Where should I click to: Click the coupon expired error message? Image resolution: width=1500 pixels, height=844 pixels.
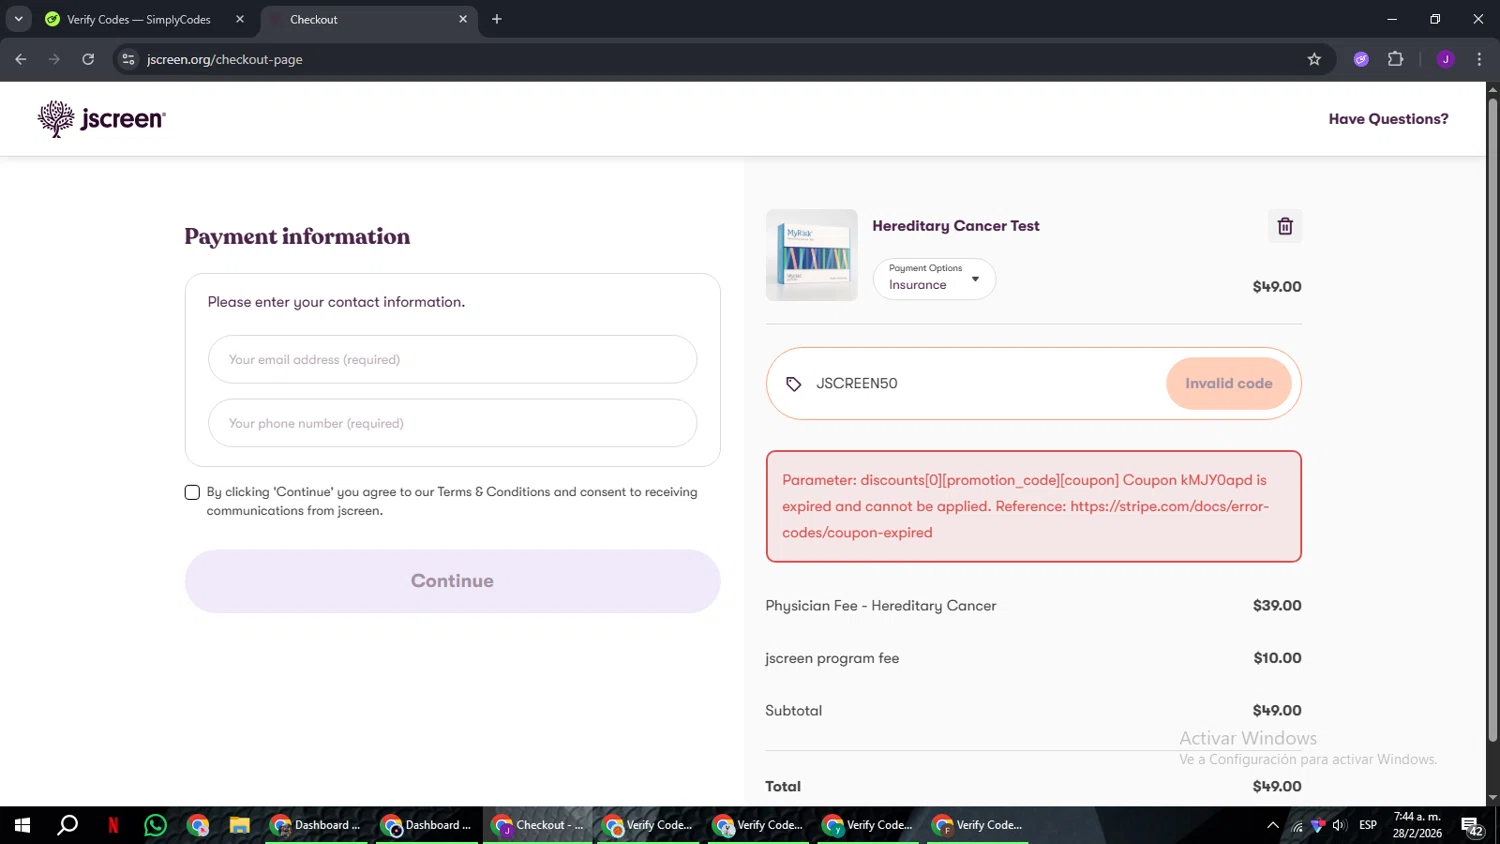coord(1033,506)
